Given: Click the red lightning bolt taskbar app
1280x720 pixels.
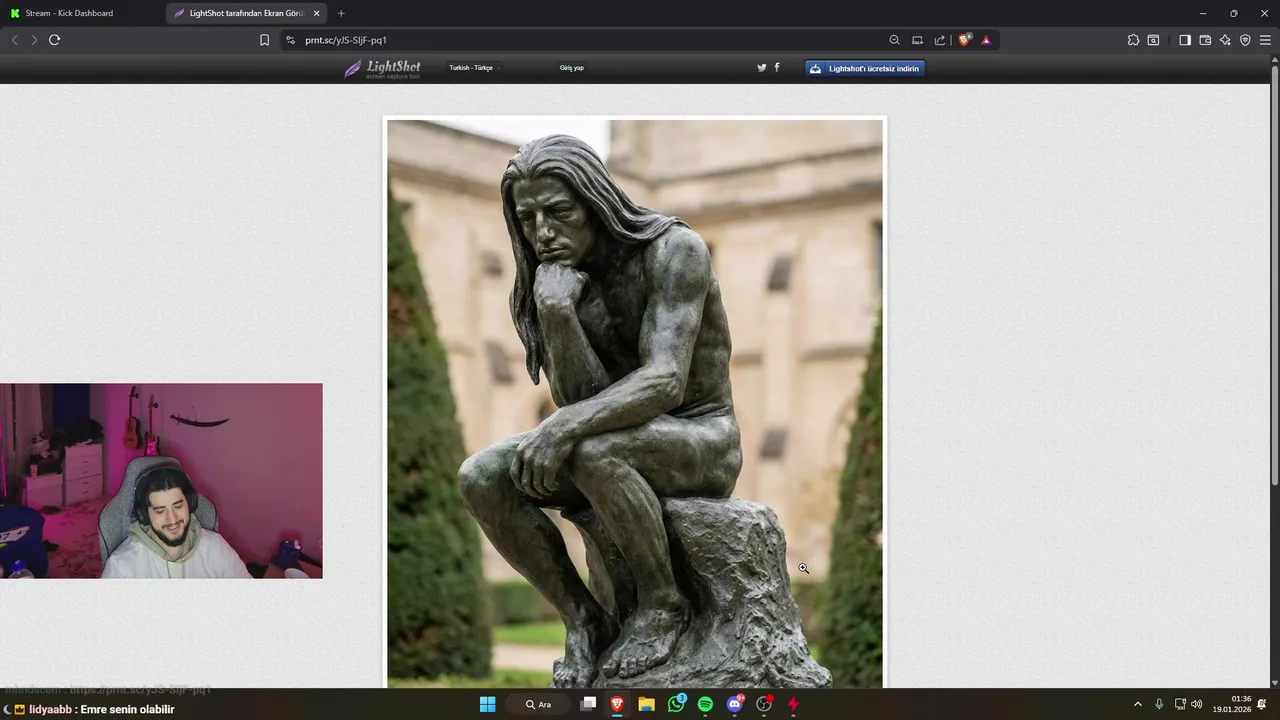Looking at the screenshot, I should coord(793,704).
